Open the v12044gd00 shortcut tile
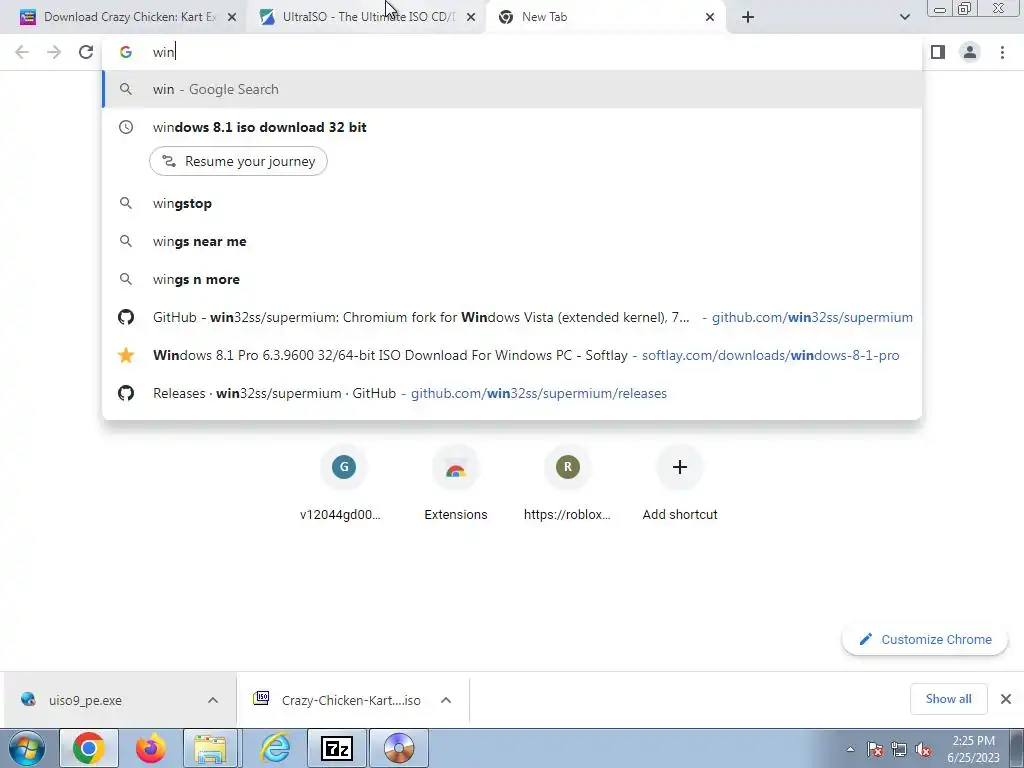 tap(344, 483)
